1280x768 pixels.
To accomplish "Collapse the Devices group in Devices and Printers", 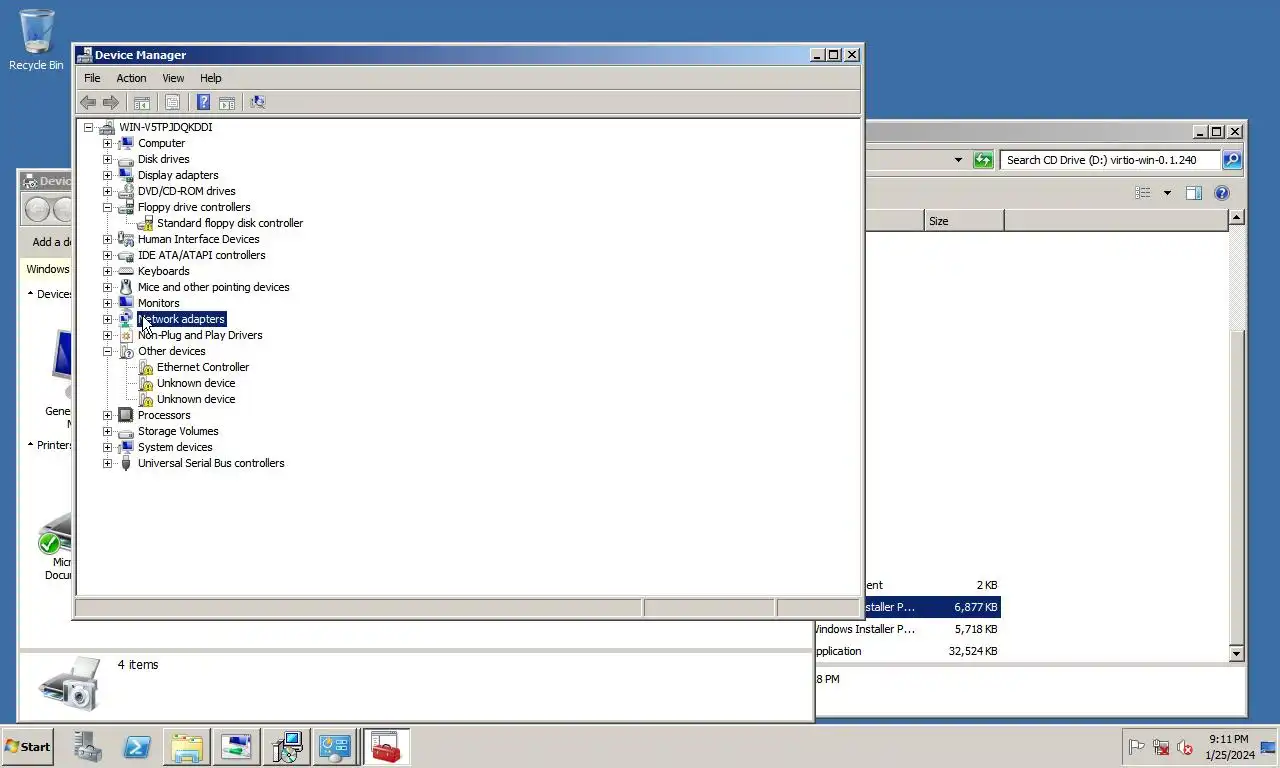I will tap(31, 294).
